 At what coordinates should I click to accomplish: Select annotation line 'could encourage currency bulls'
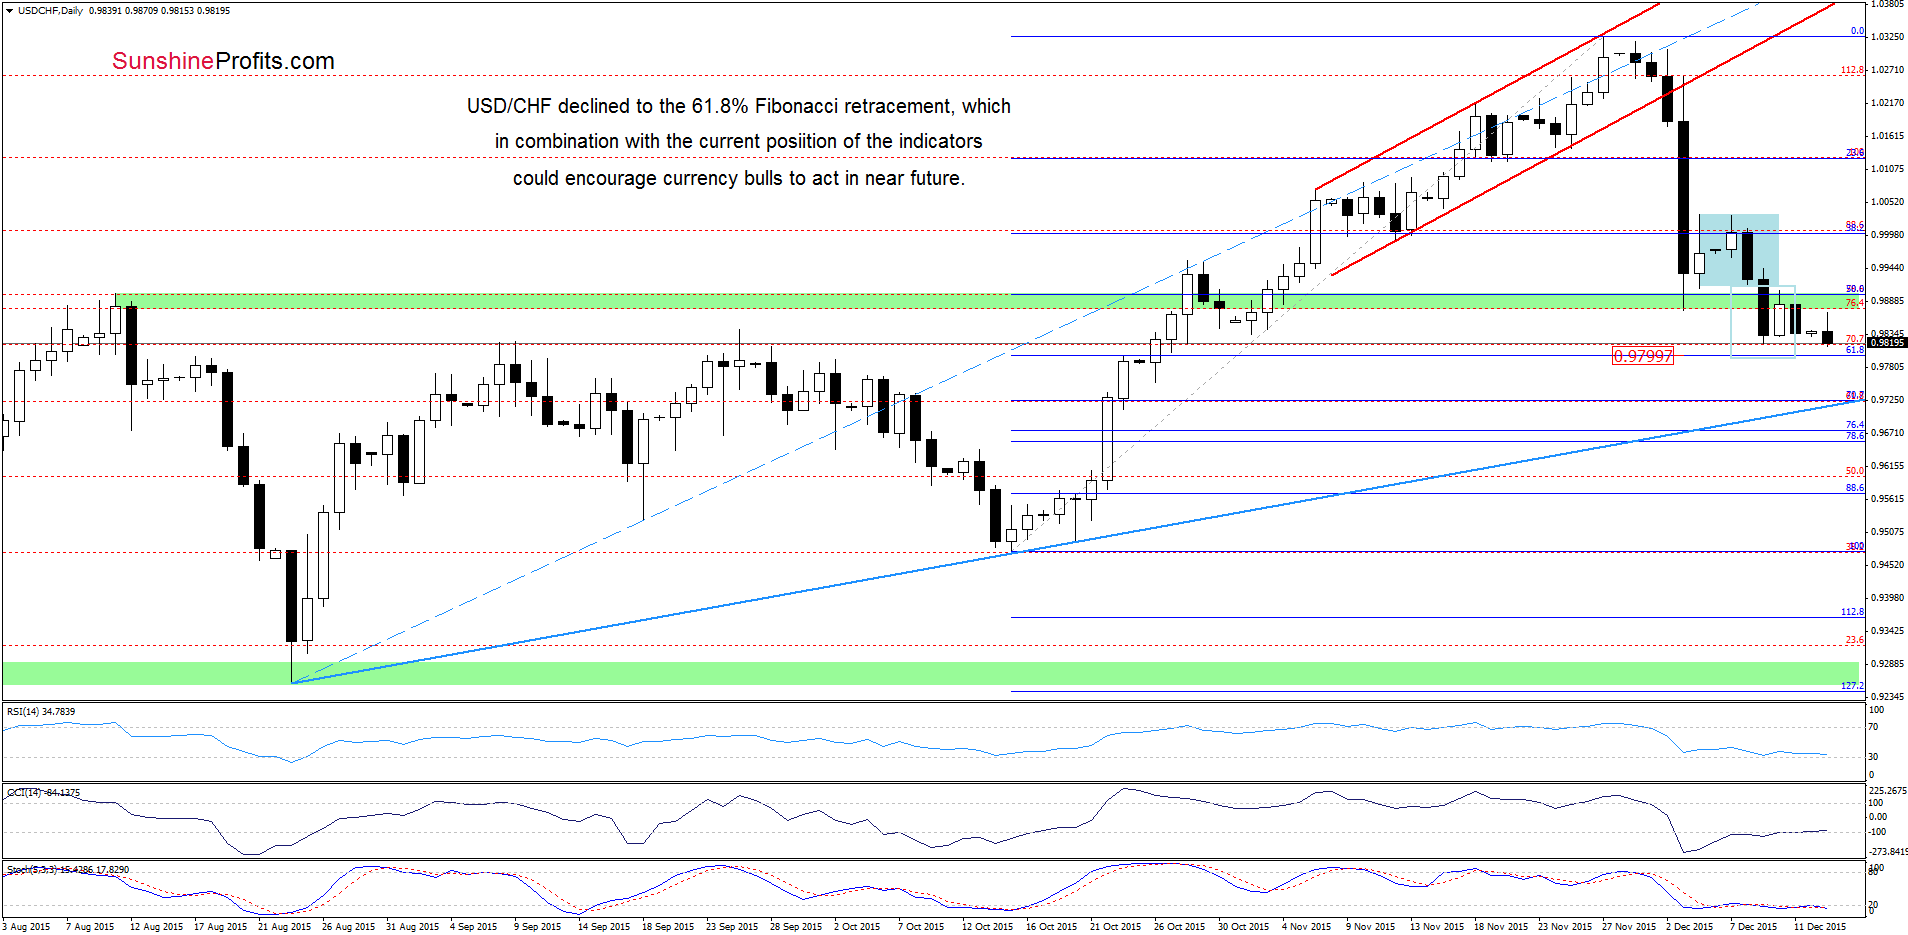[x=739, y=178]
